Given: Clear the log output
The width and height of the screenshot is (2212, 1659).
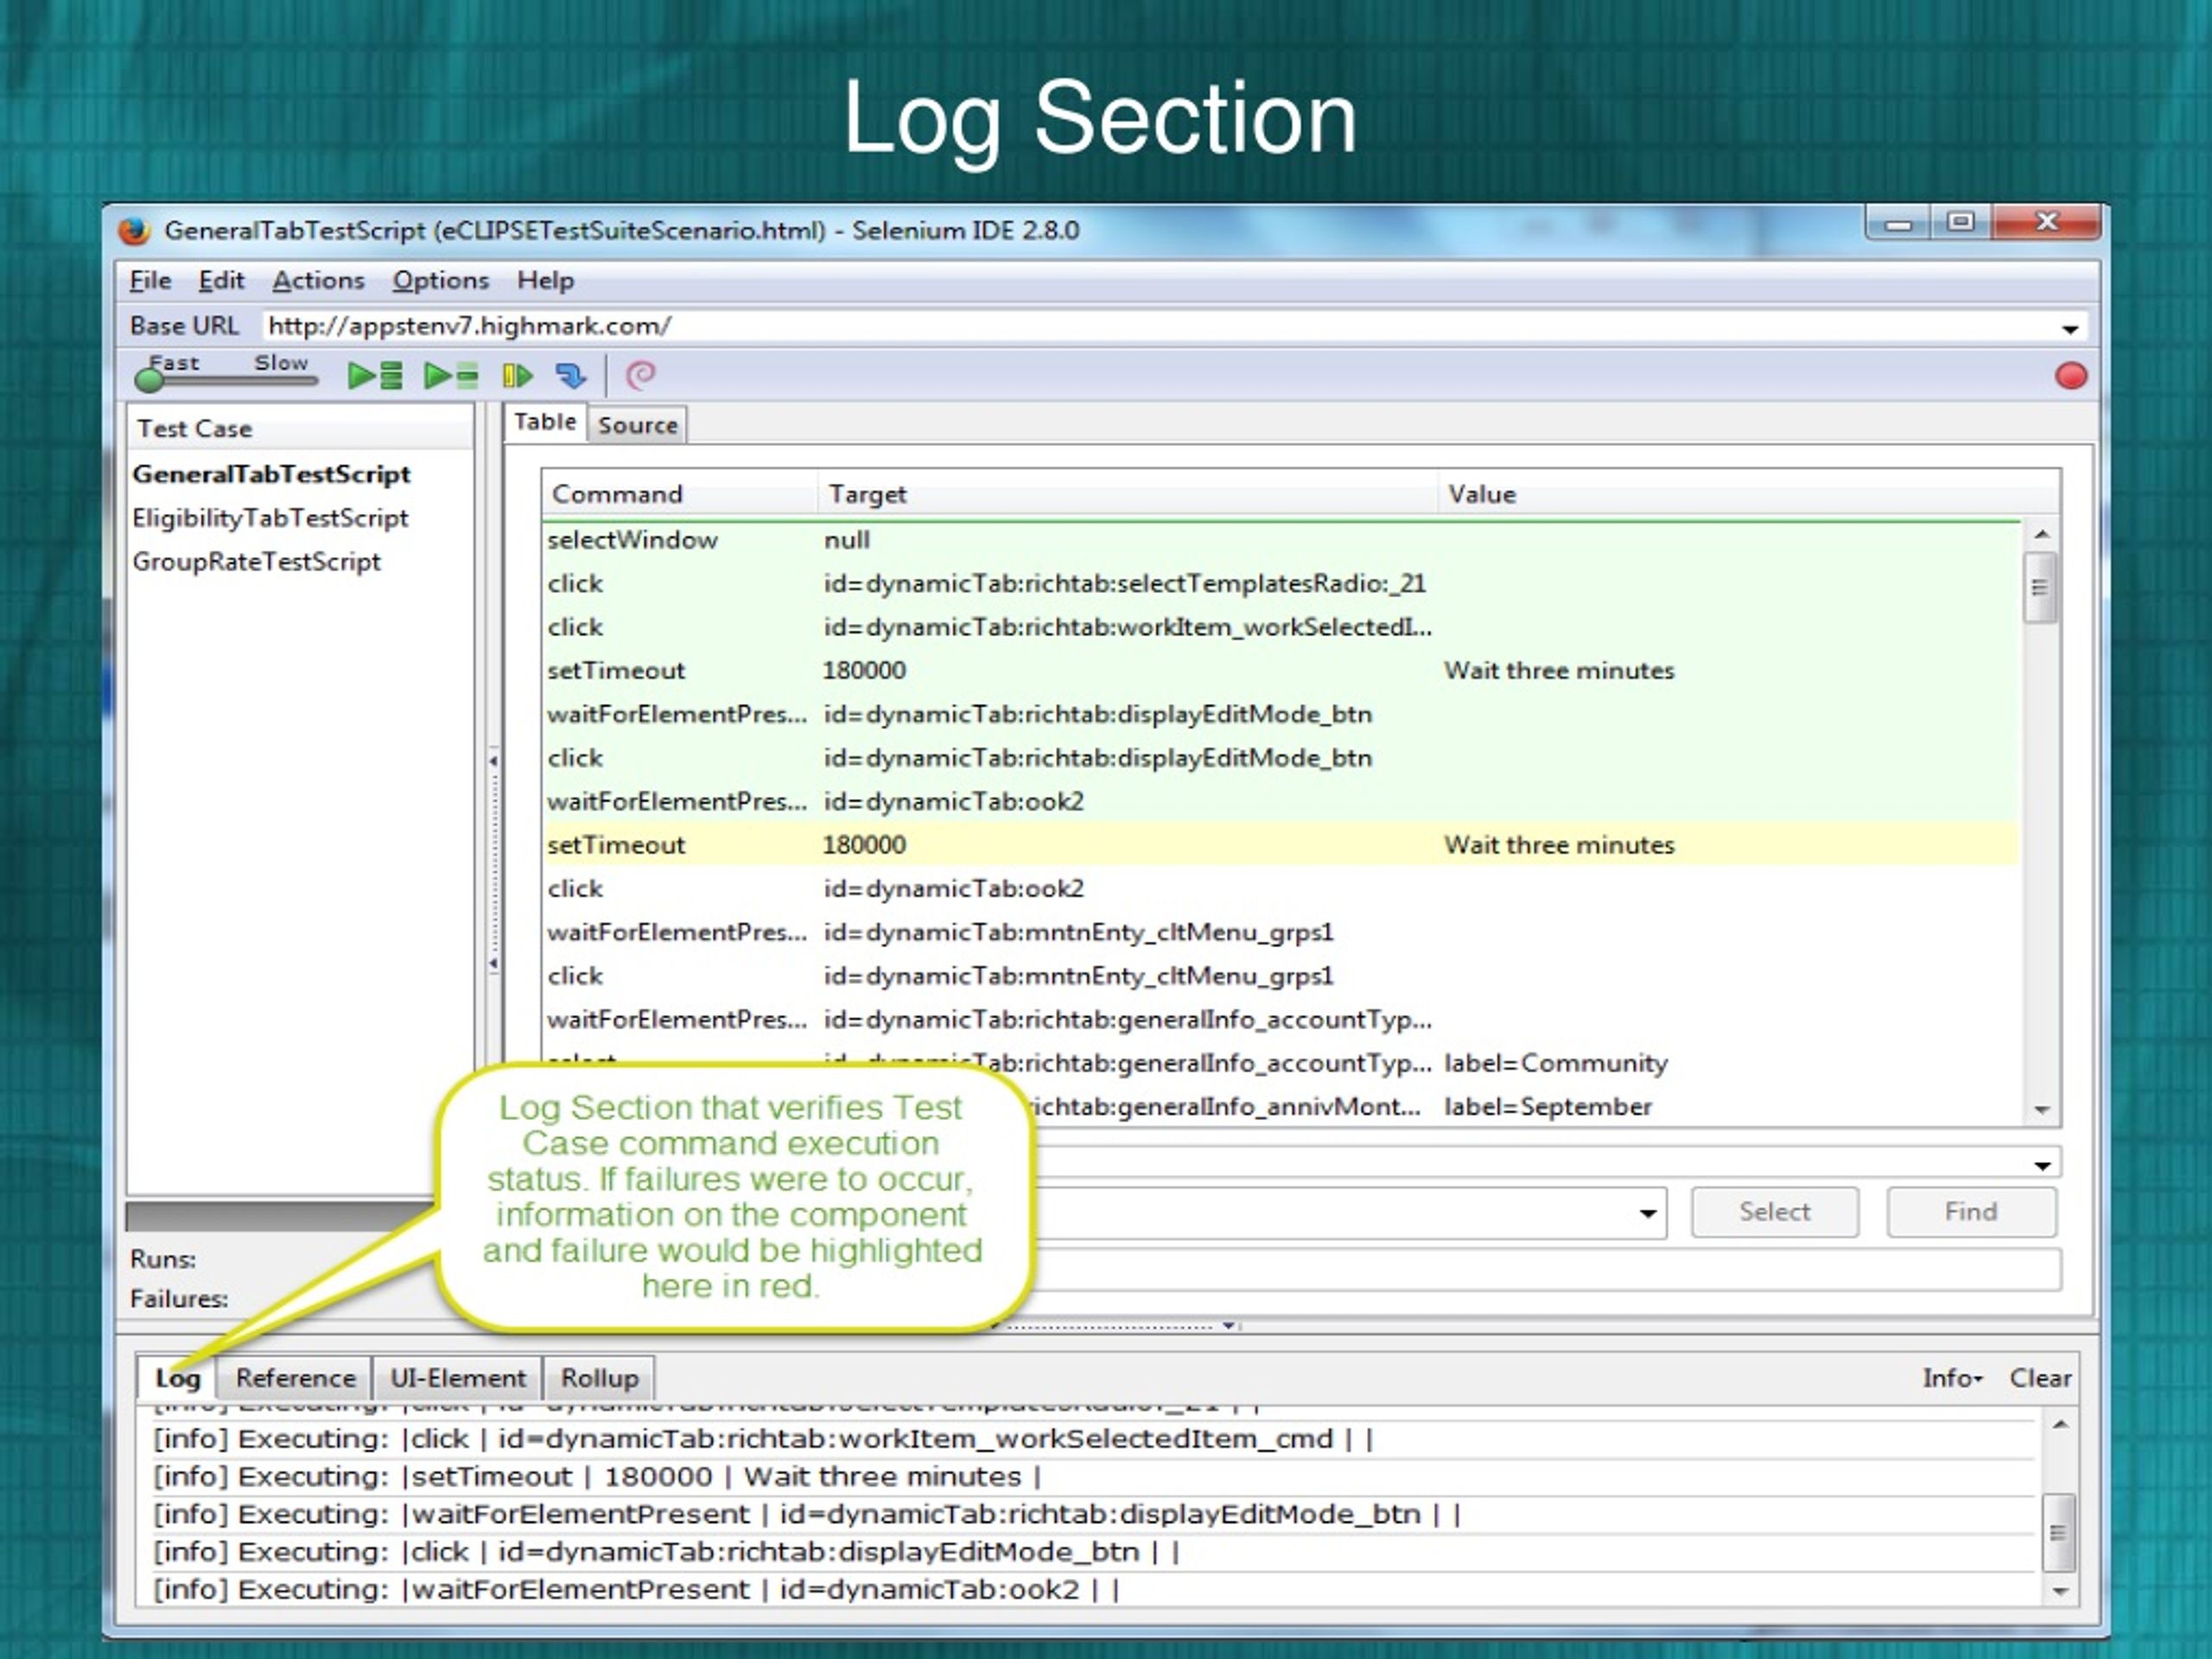Looking at the screenshot, I should (x=2040, y=1378).
